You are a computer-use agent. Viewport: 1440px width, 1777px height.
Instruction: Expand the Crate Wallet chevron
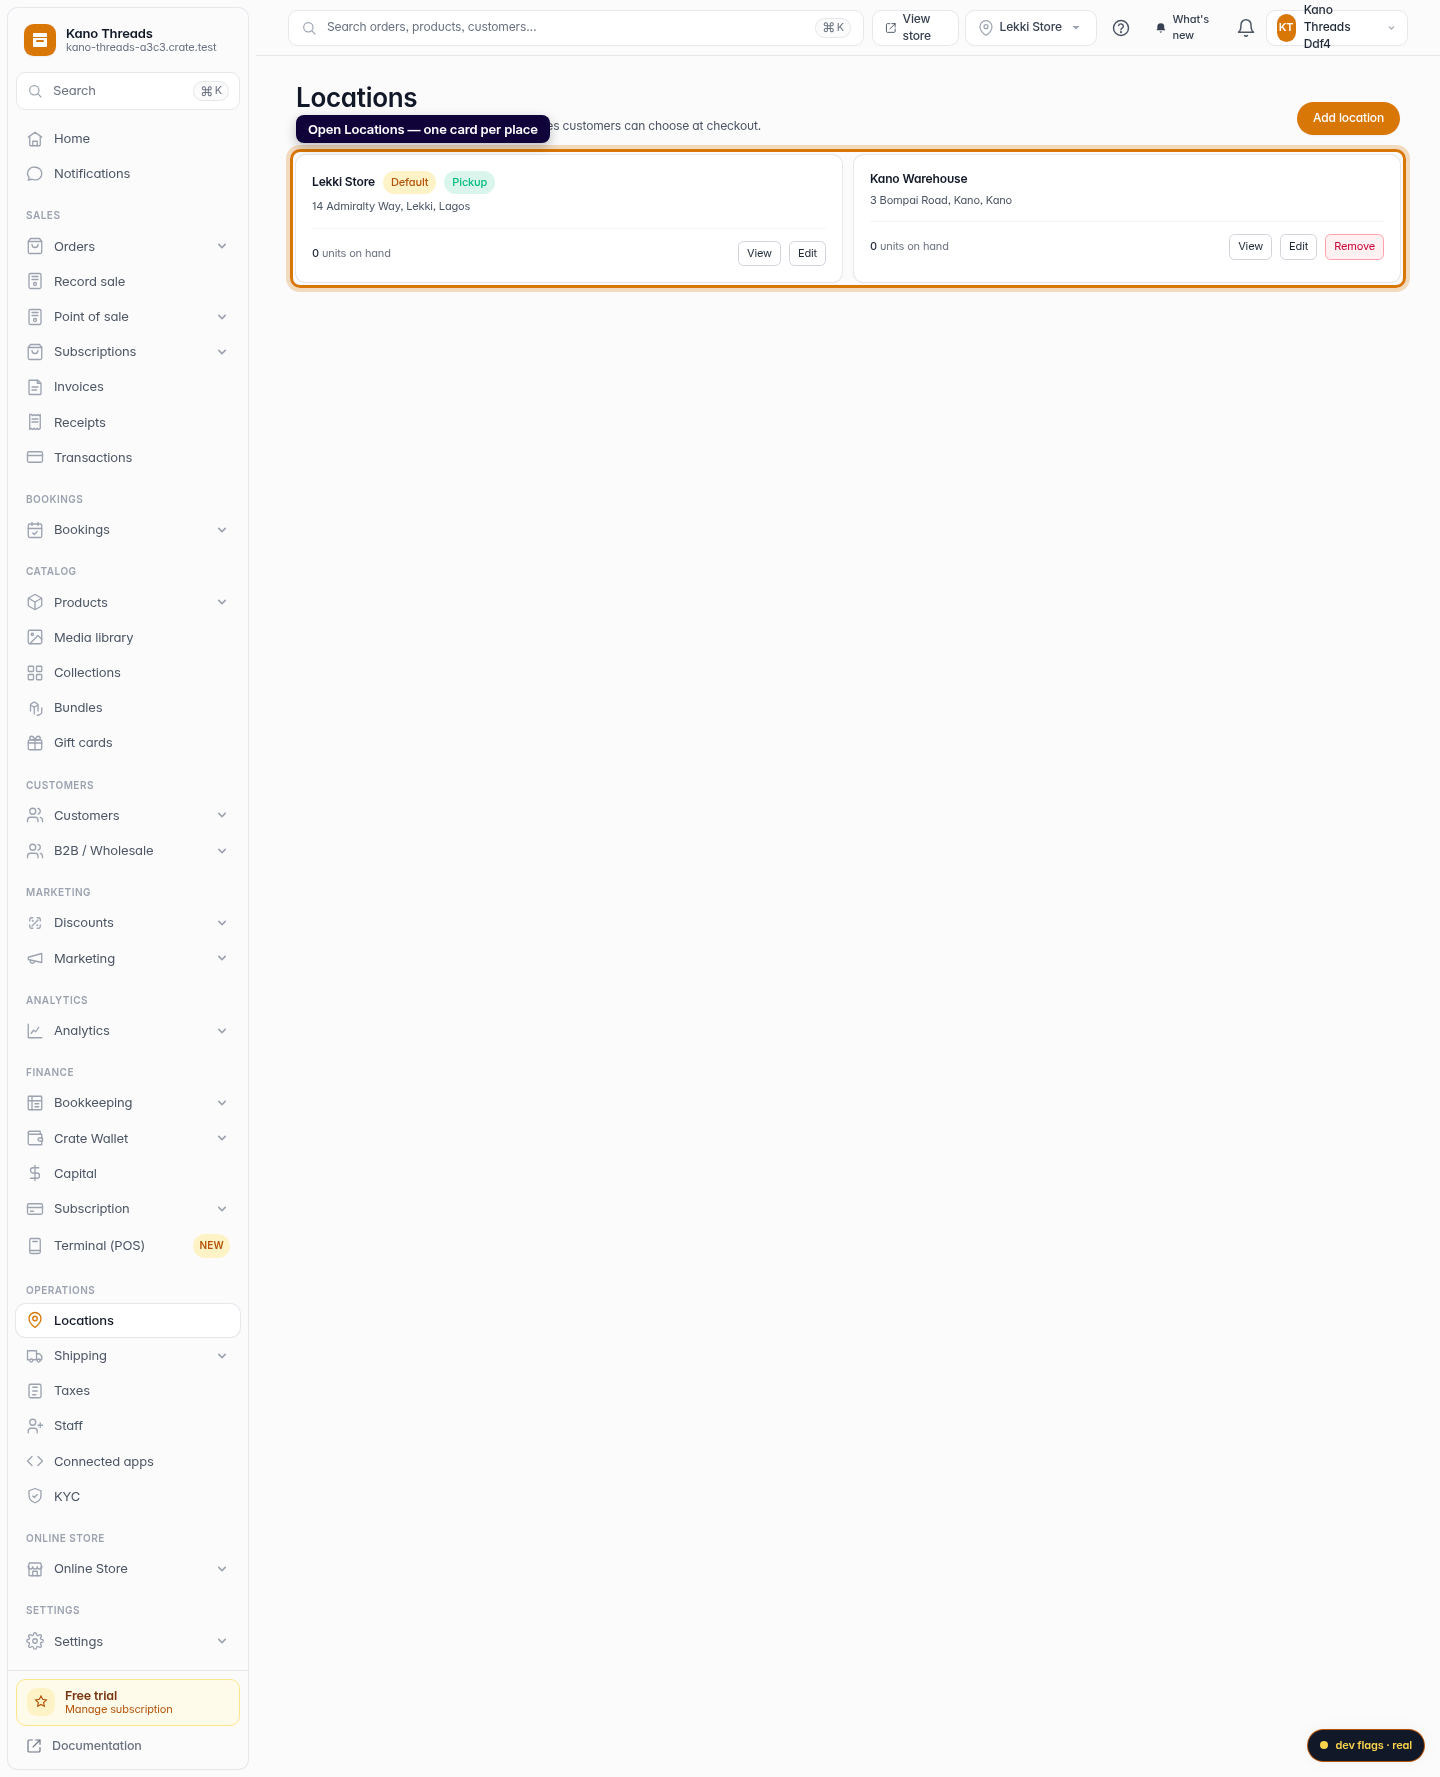(x=222, y=1139)
